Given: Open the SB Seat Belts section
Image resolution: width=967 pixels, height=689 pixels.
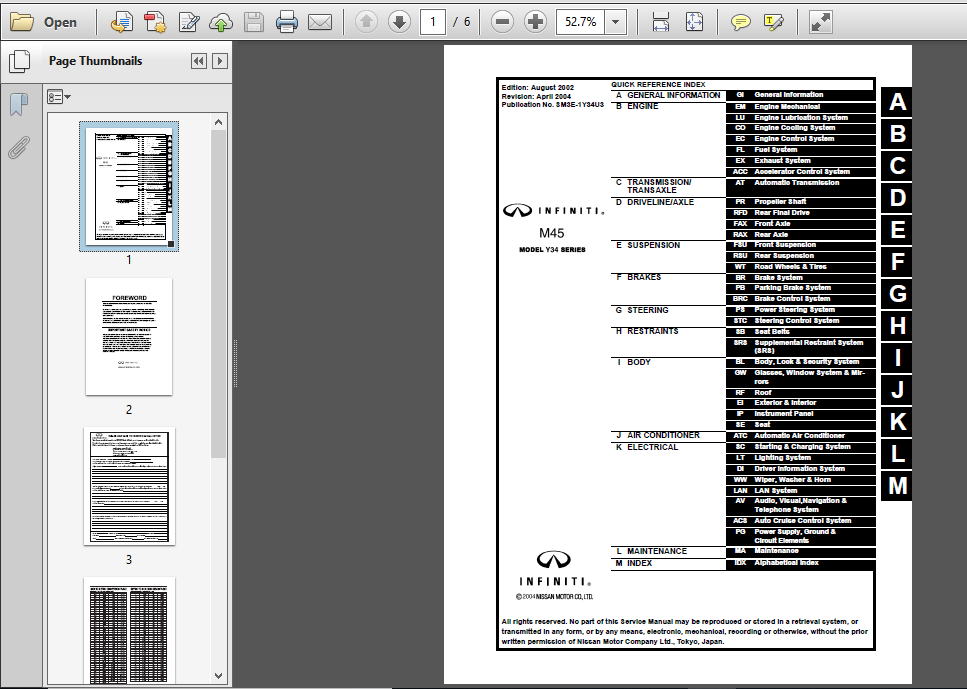Looking at the screenshot, I should [800, 332].
